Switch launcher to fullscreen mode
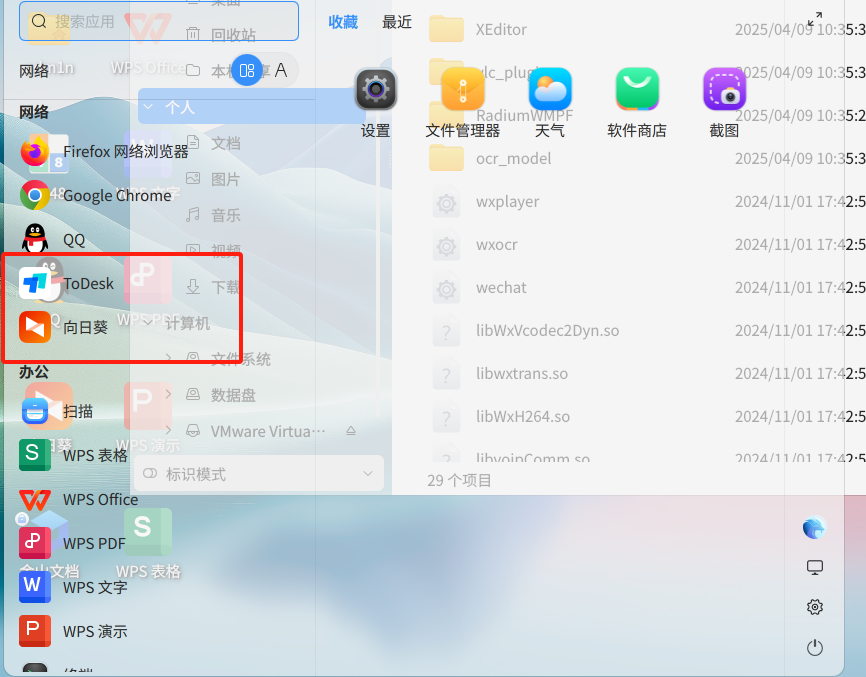The height and width of the screenshot is (677, 866). pos(815,19)
